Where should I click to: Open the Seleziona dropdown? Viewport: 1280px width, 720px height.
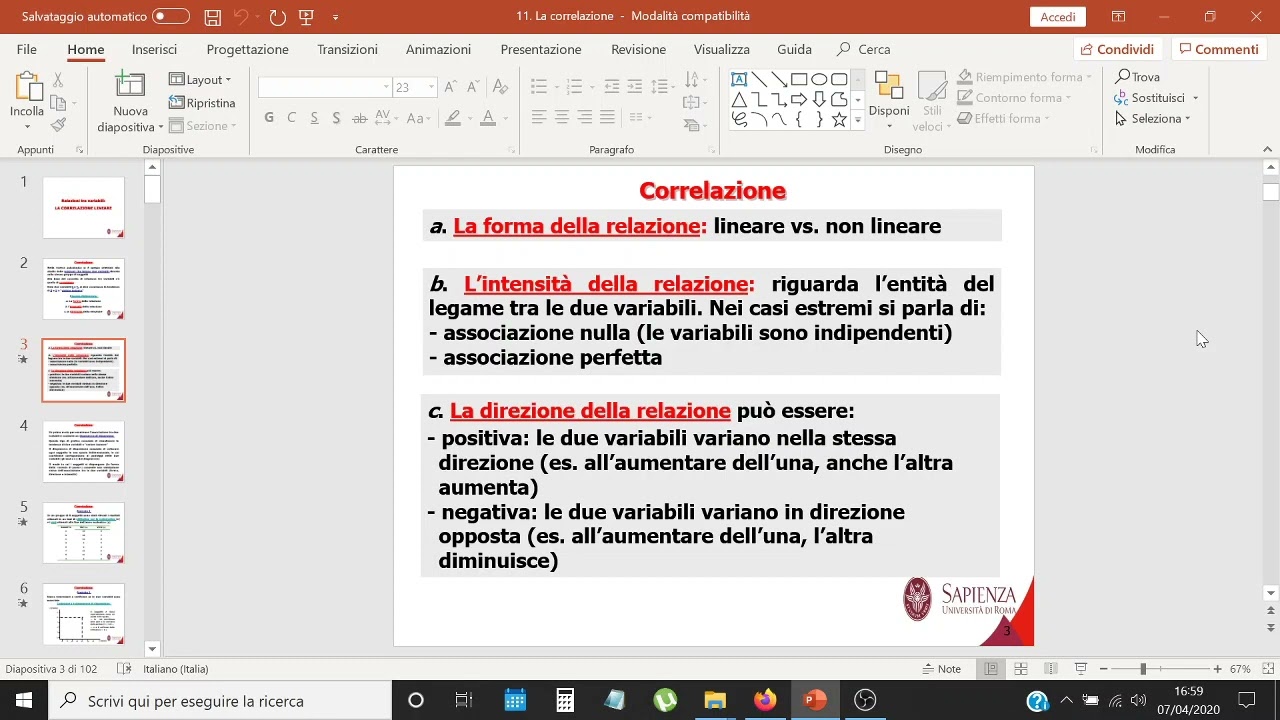(x=1154, y=118)
